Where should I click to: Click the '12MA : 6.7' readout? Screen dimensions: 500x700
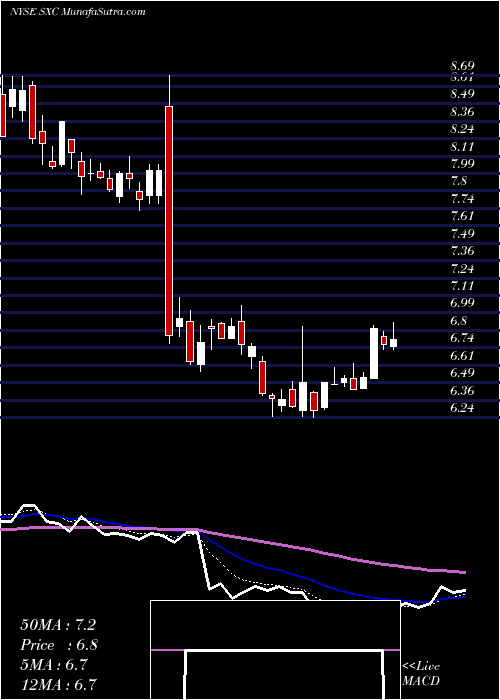(58, 684)
